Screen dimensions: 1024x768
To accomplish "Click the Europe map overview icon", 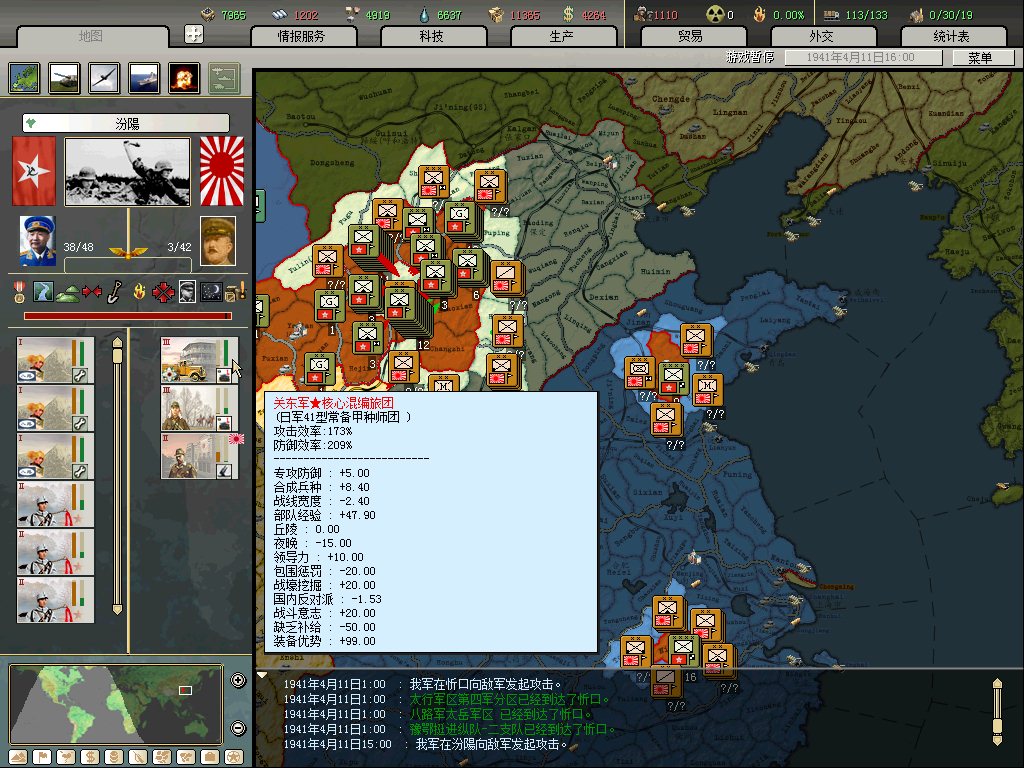I will pyautogui.click(x=24, y=77).
